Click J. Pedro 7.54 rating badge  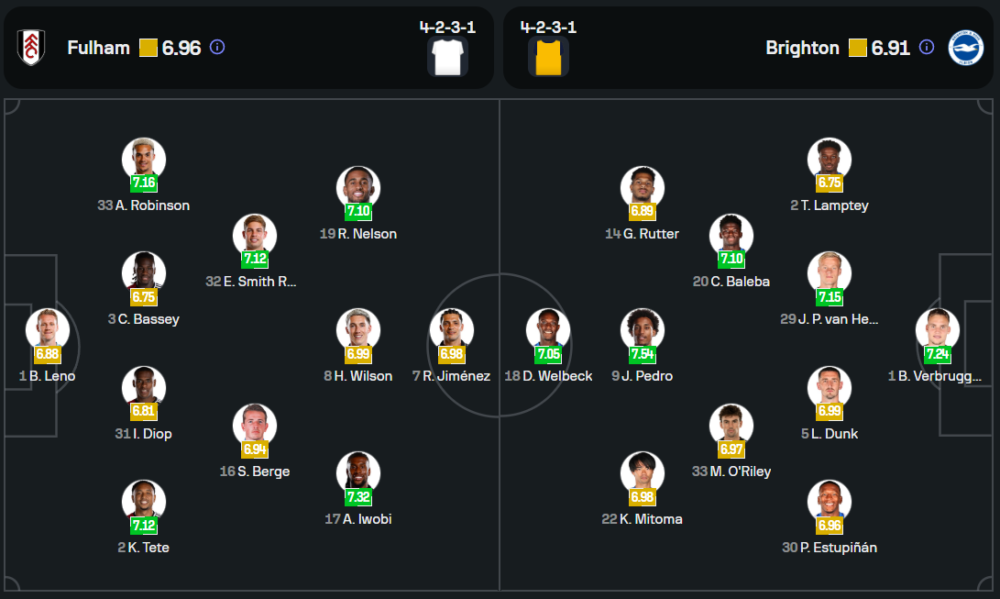pos(642,355)
